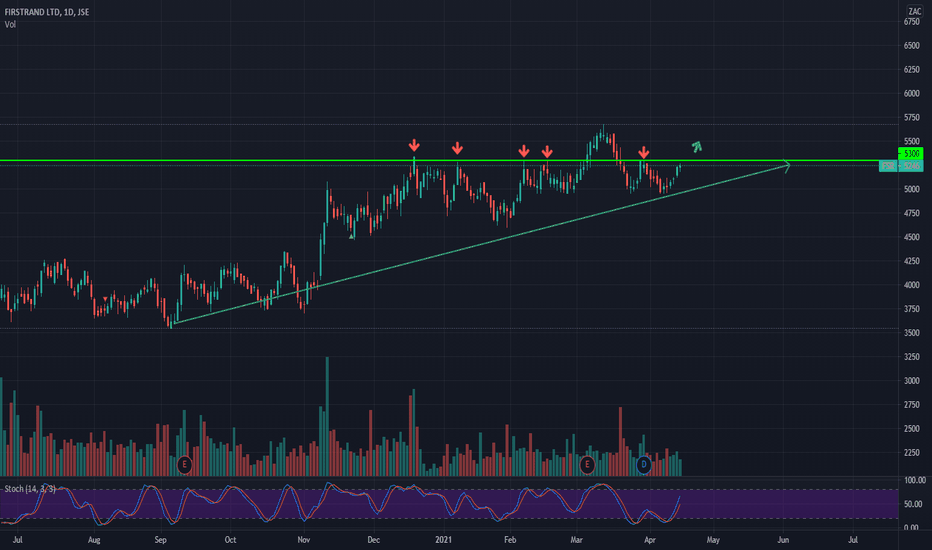Click the 3000 price axis label
Viewport: 932px width, 550px height.
pos(911,381)
